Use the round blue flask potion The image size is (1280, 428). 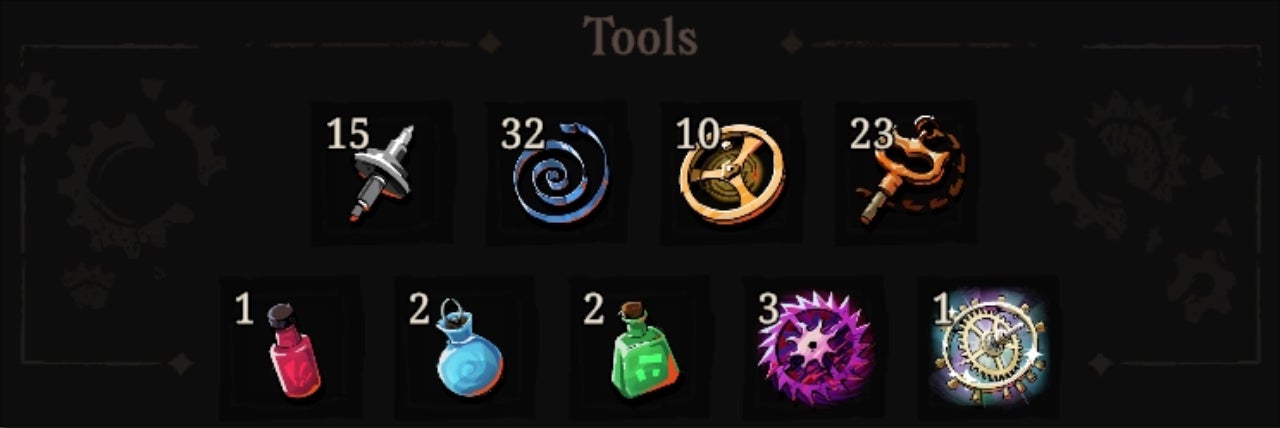[x=468, y=350]
